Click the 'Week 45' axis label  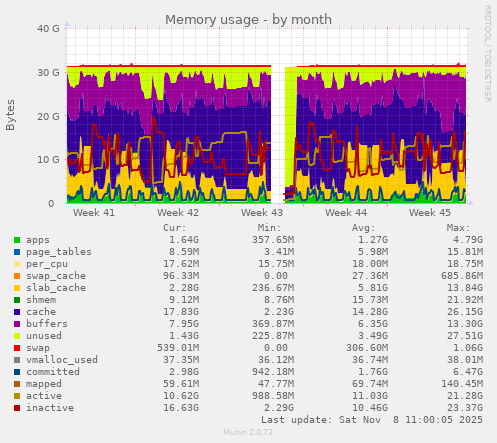coord(430,213)
